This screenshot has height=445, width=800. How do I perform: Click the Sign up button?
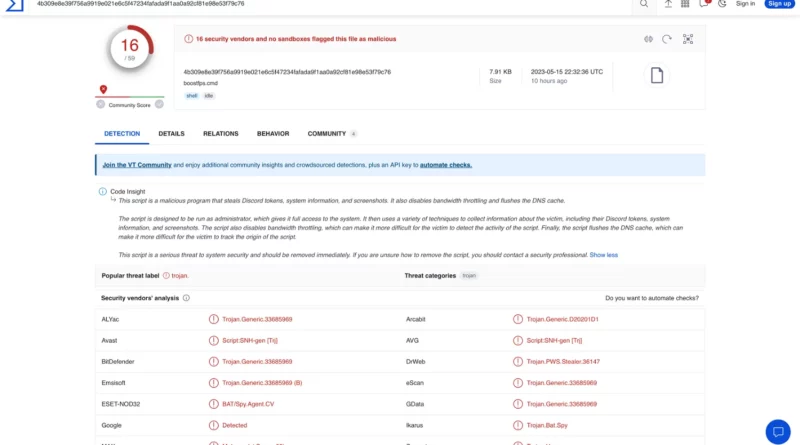click(x=779, y=4)
